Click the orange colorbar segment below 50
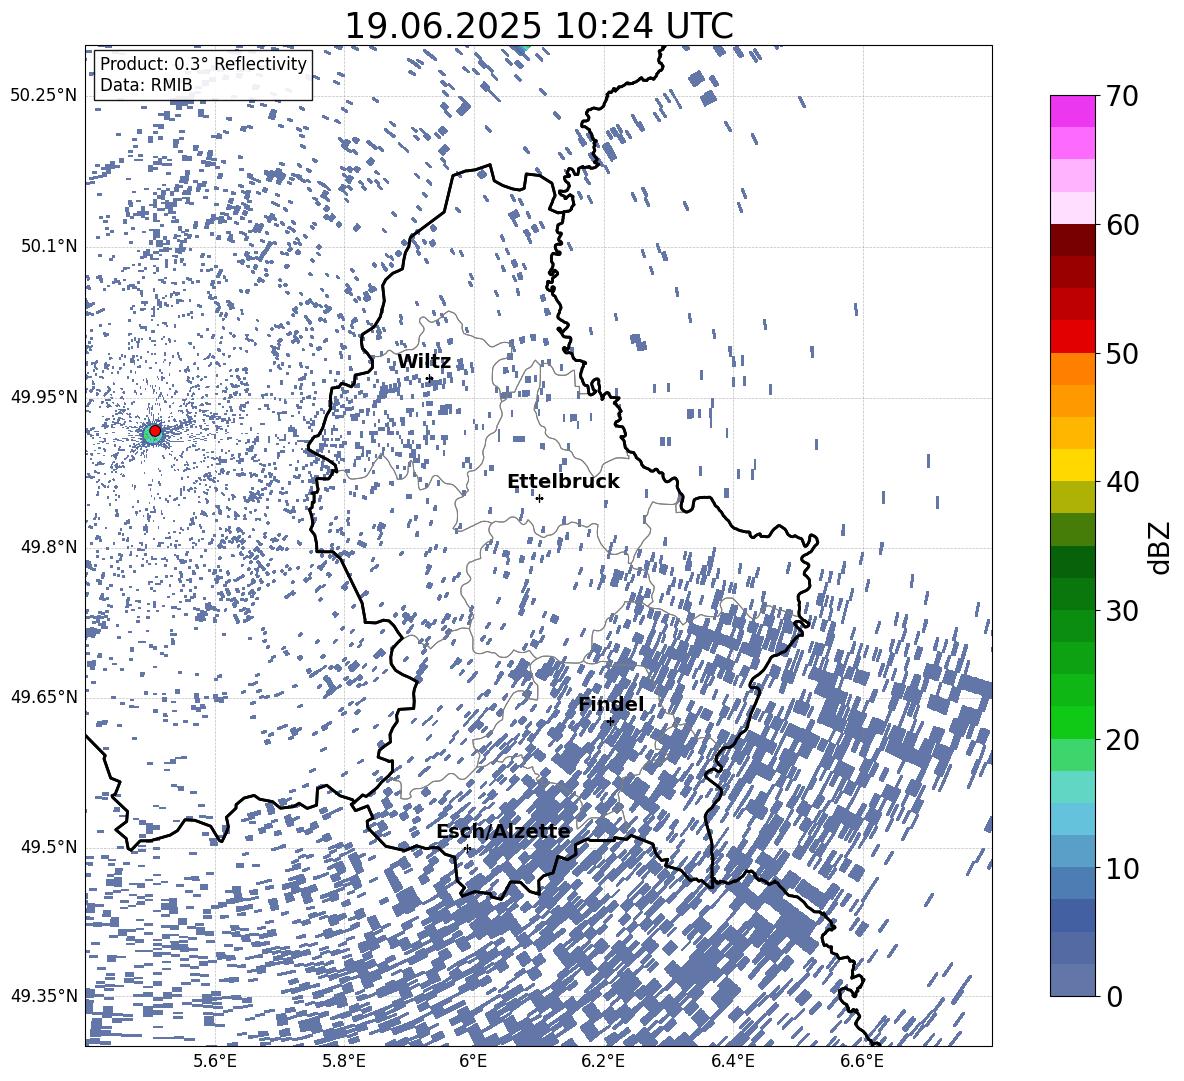Viewport: 1184px width, 1081px height. pyautogui.click(x=1072, y=369)
